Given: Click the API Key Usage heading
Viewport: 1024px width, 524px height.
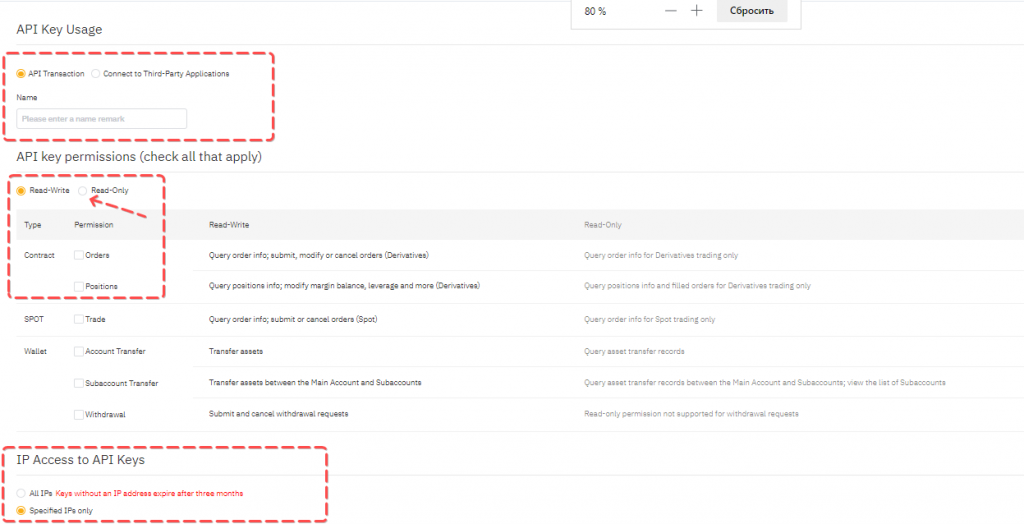Looking at the screenshot, I should tap(59, 29).
